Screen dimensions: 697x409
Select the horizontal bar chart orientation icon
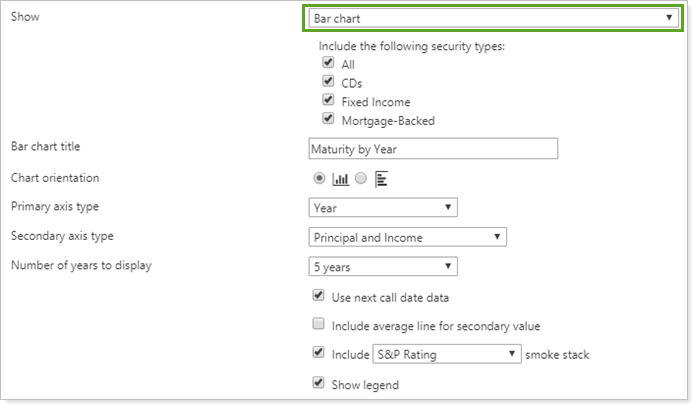(x=380, y=179)
